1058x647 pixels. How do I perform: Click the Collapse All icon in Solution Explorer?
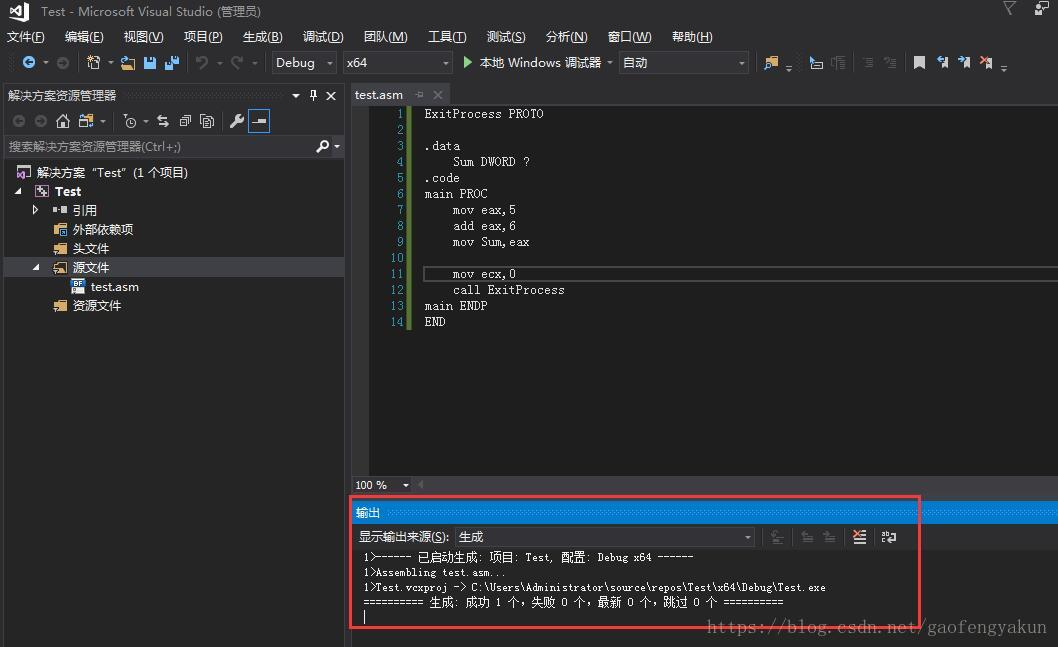click(x=186, y=121)
